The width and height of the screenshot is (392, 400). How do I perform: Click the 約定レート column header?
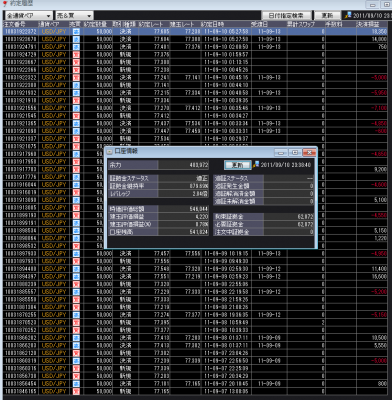pyautogui.click(x=151, y=24)
